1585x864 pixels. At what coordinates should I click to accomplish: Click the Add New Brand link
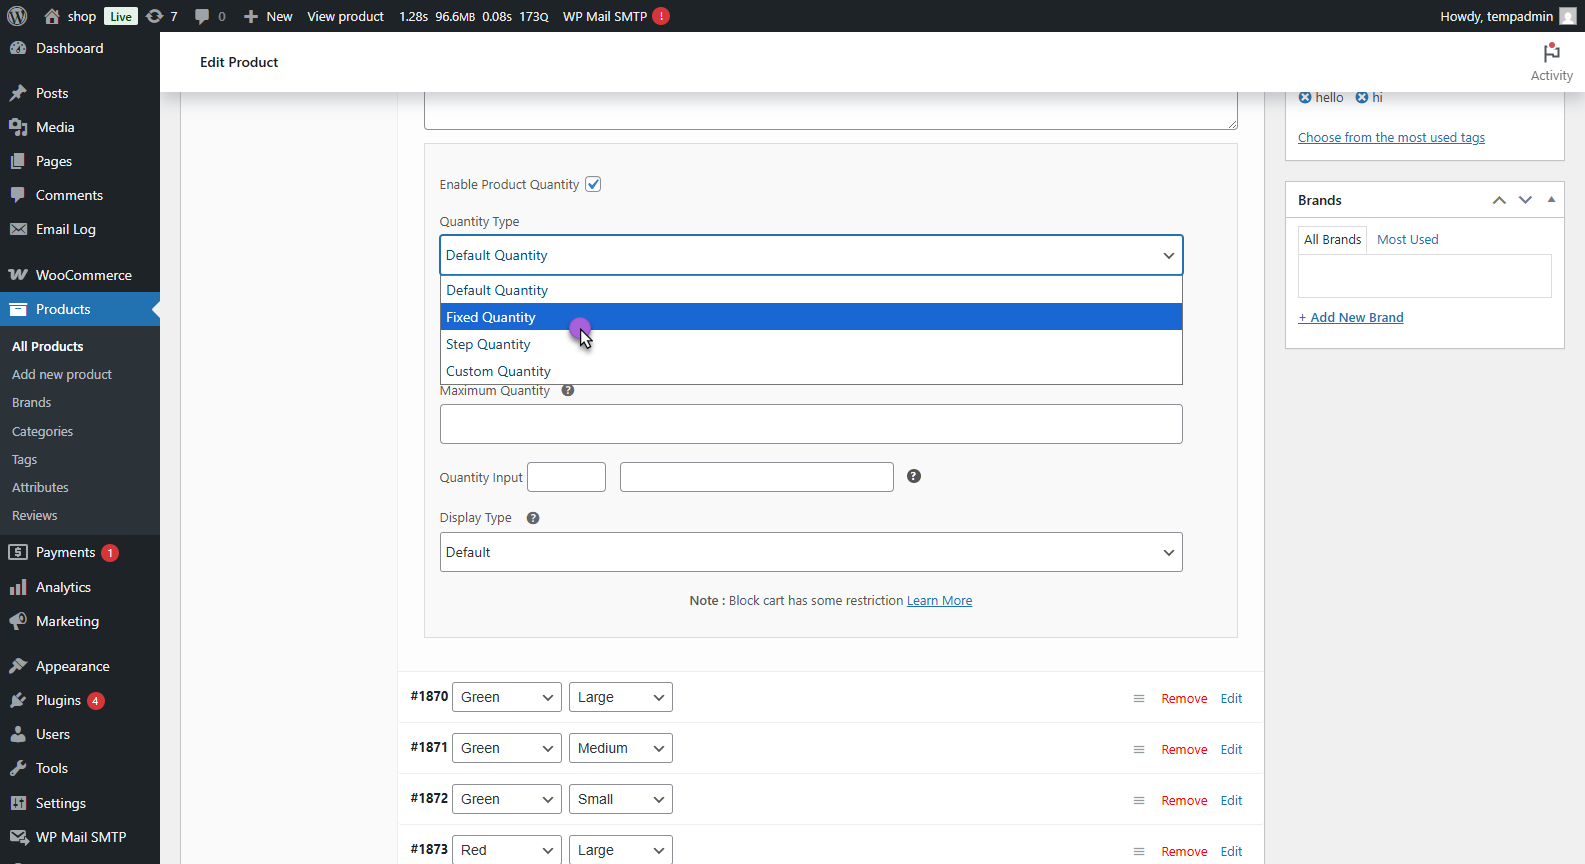1350,318
